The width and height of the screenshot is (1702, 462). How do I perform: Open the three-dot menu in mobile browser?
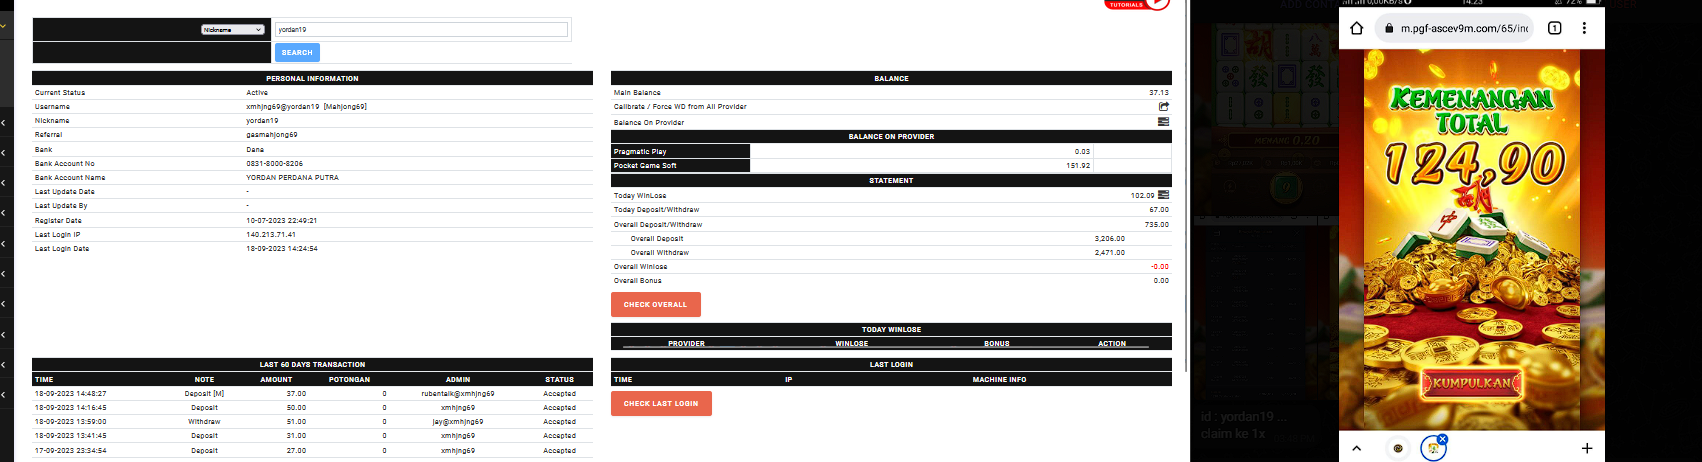(1584, 28)
